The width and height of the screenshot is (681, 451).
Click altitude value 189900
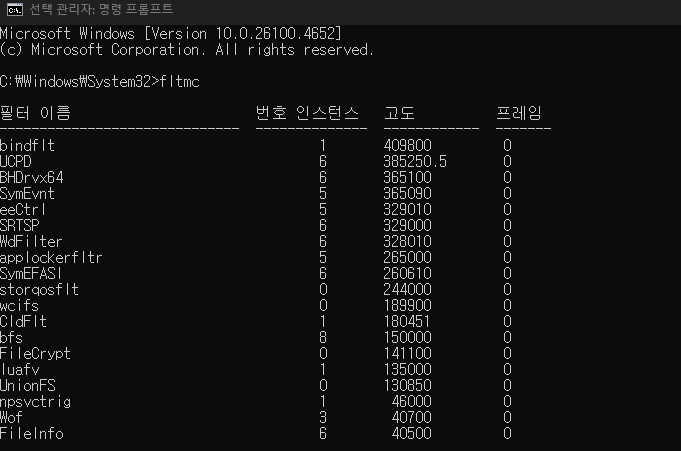point(407,305)
